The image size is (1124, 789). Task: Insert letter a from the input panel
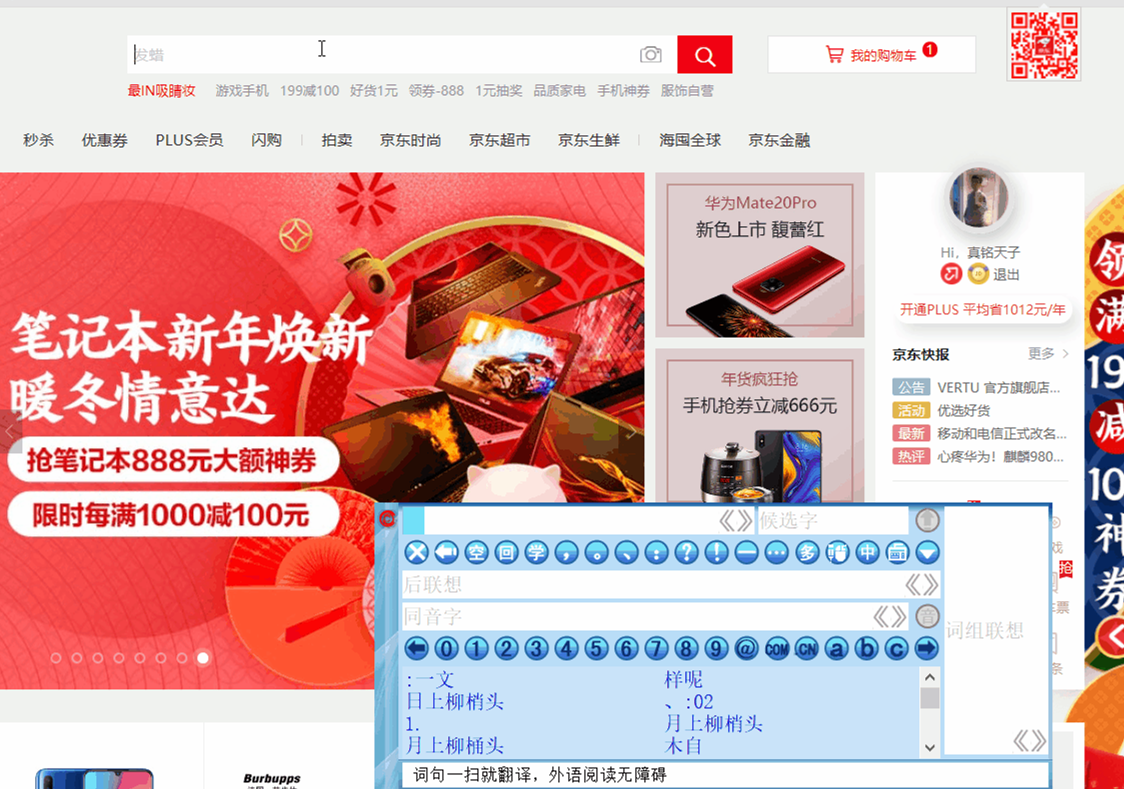click(837, 649)
